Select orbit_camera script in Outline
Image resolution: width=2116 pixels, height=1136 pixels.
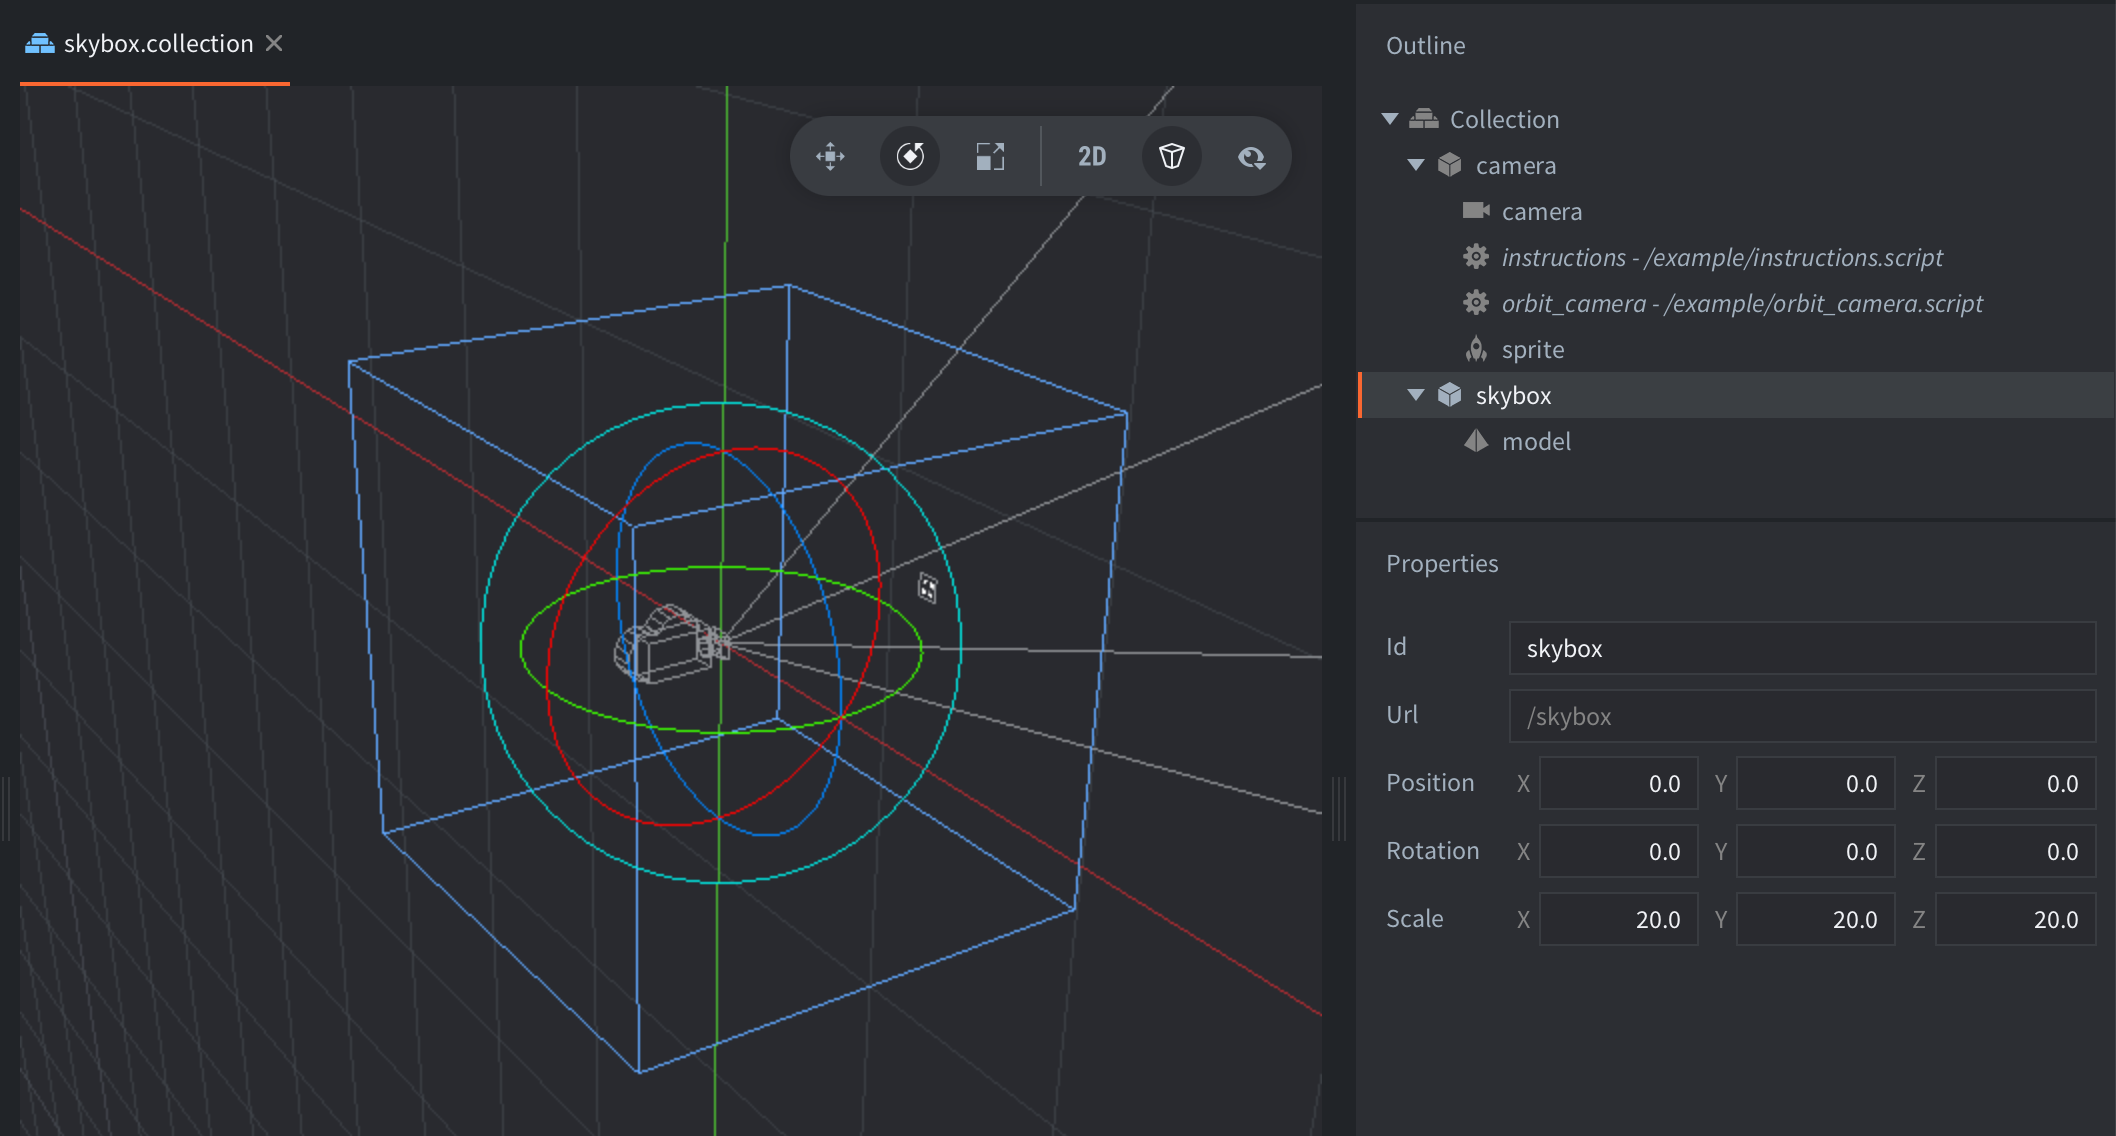pos(1741,303)
